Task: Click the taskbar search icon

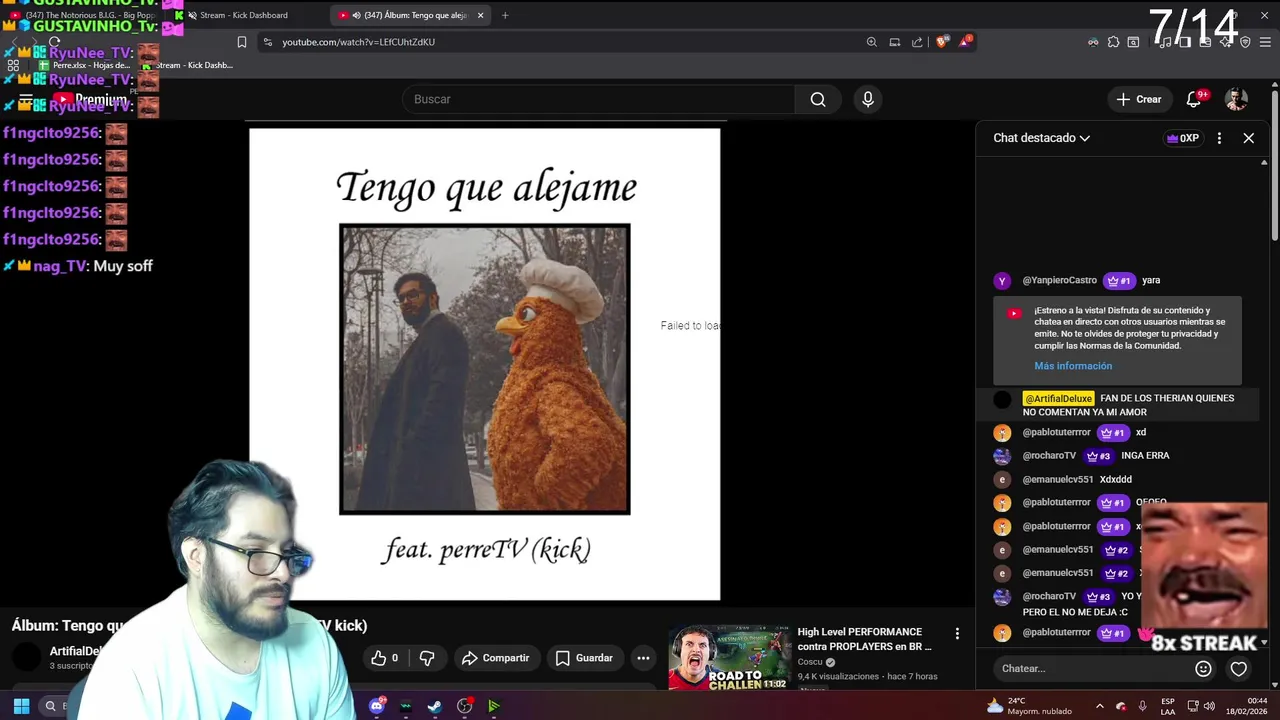Action: tap(50, 706)
